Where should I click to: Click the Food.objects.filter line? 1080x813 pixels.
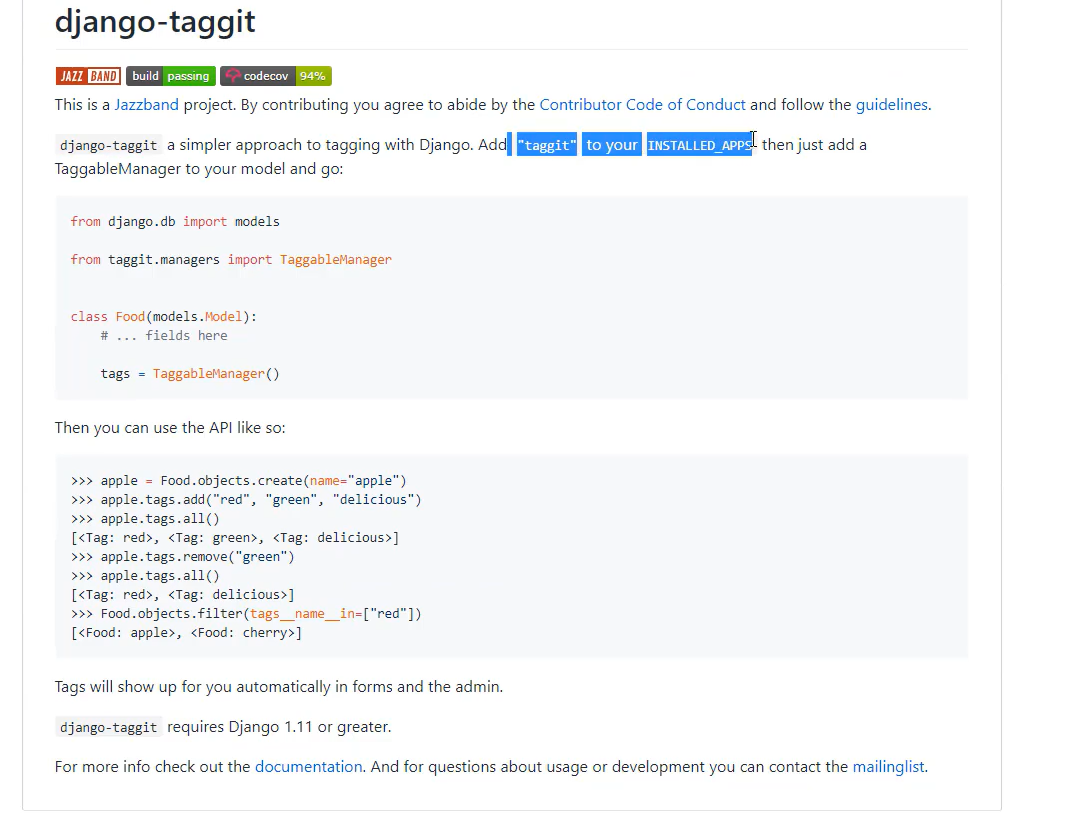point(246,614)
